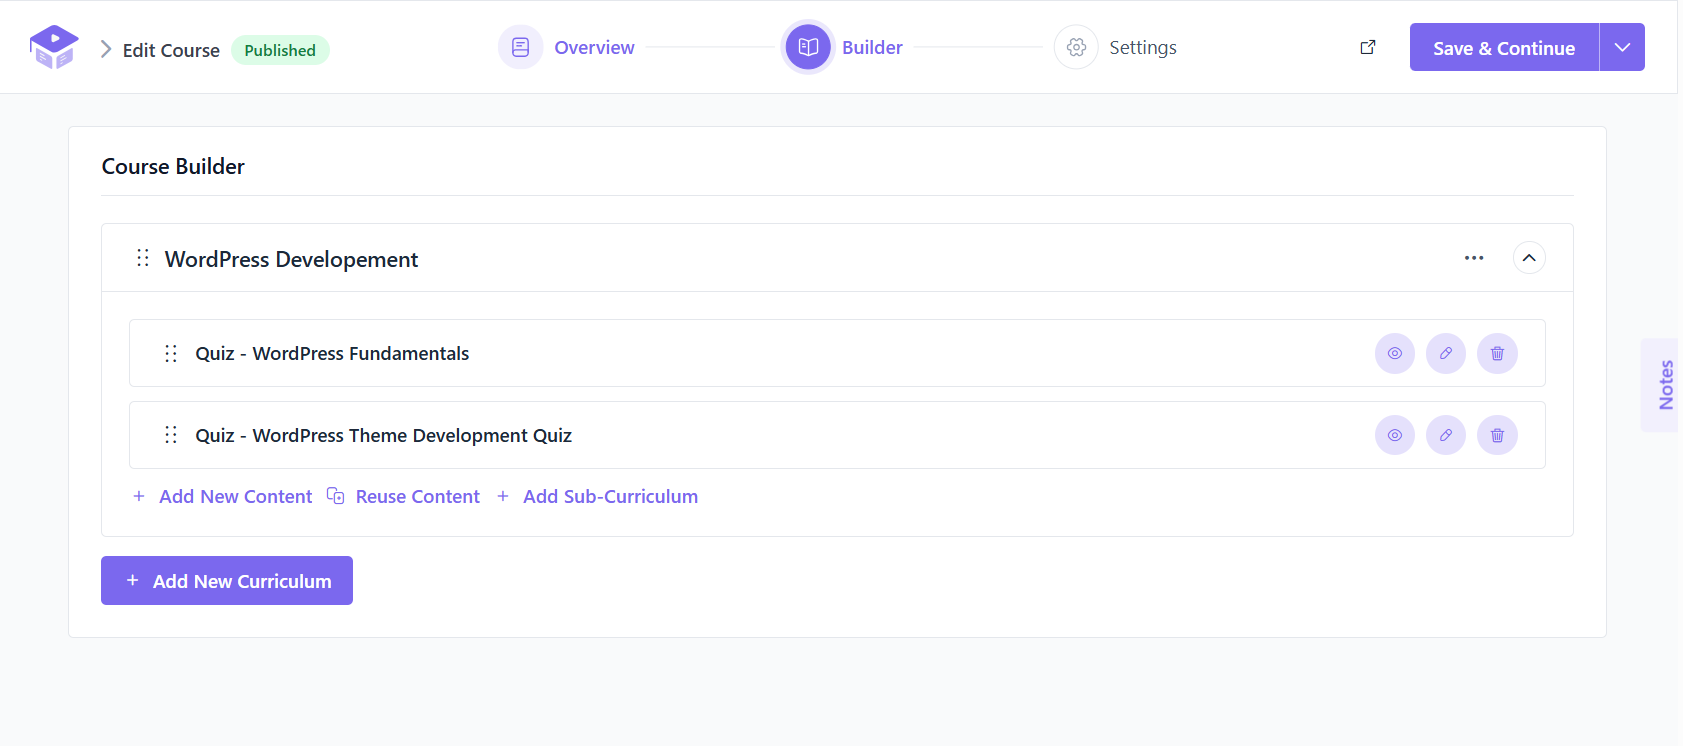Open course preview via external link icon
Viewport: 1683px width, 746px height.
1368,47
